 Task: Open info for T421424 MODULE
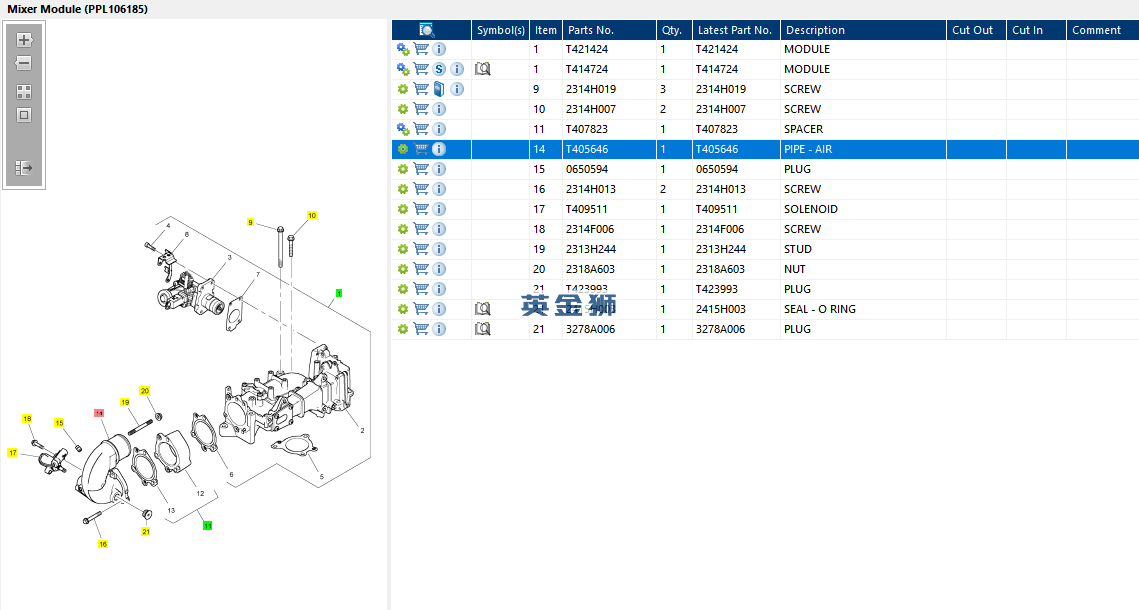[x=439, y=49]
